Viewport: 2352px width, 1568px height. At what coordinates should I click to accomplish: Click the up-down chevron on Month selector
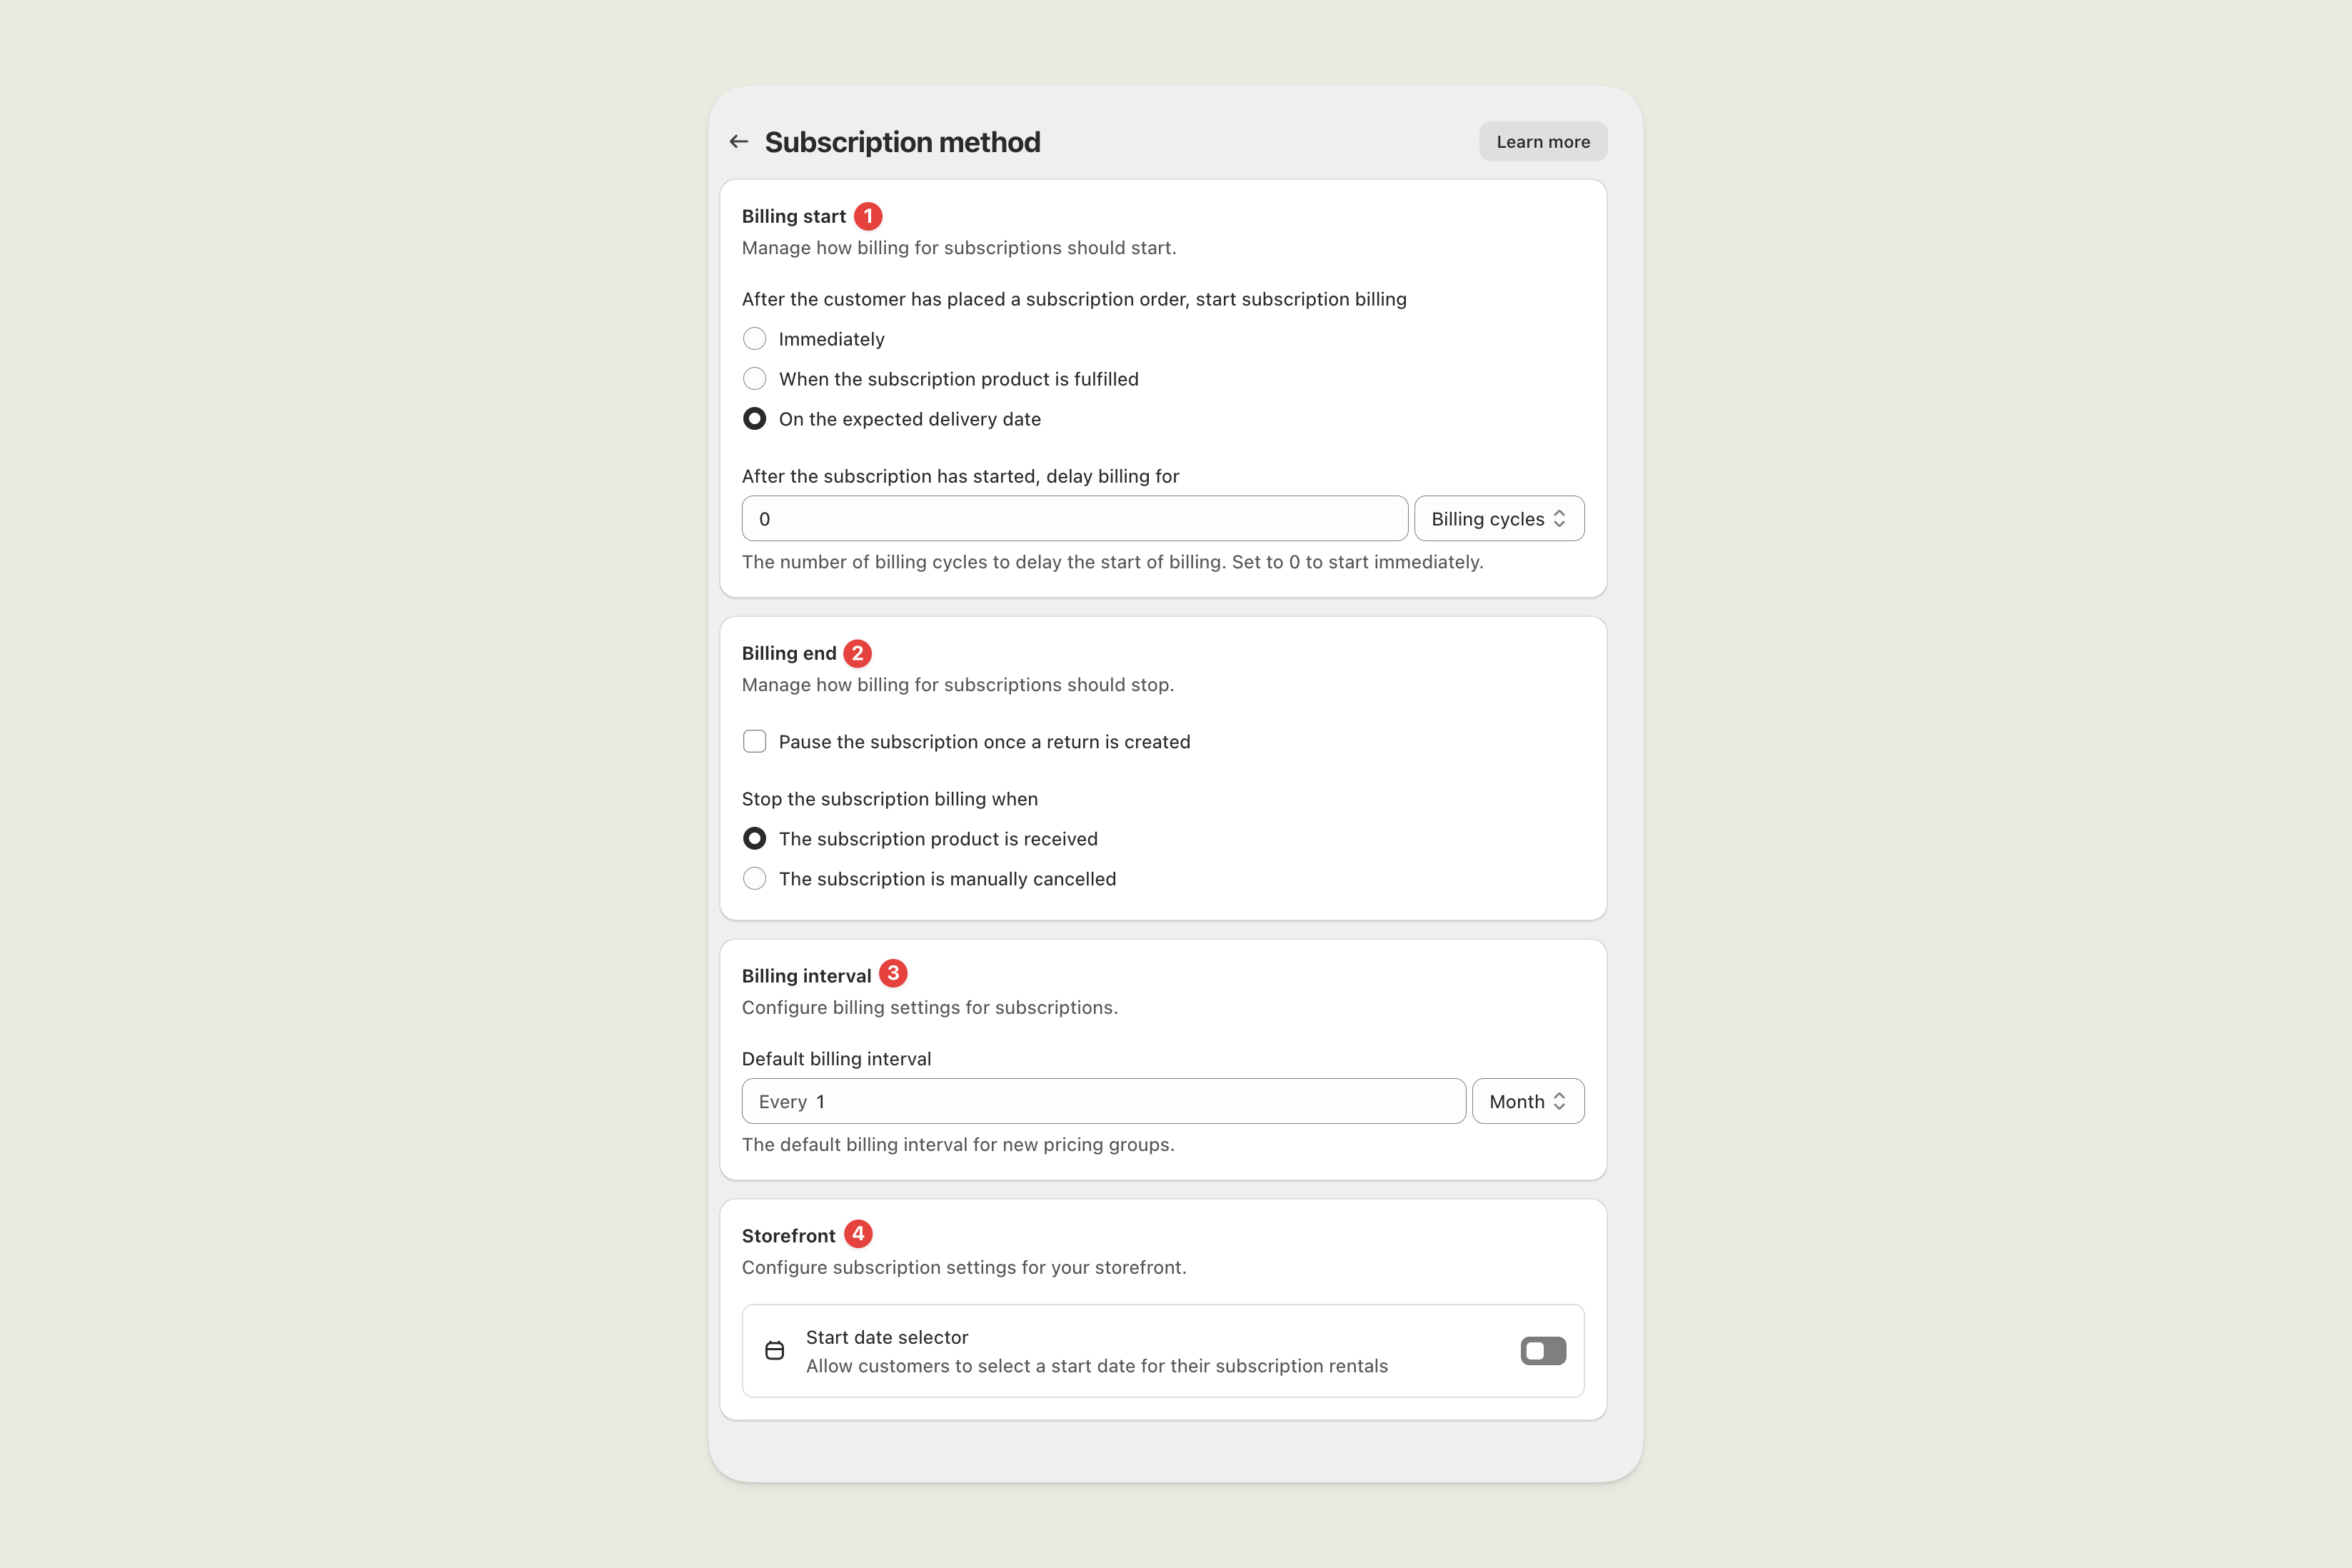(x=1560, y=1100)
